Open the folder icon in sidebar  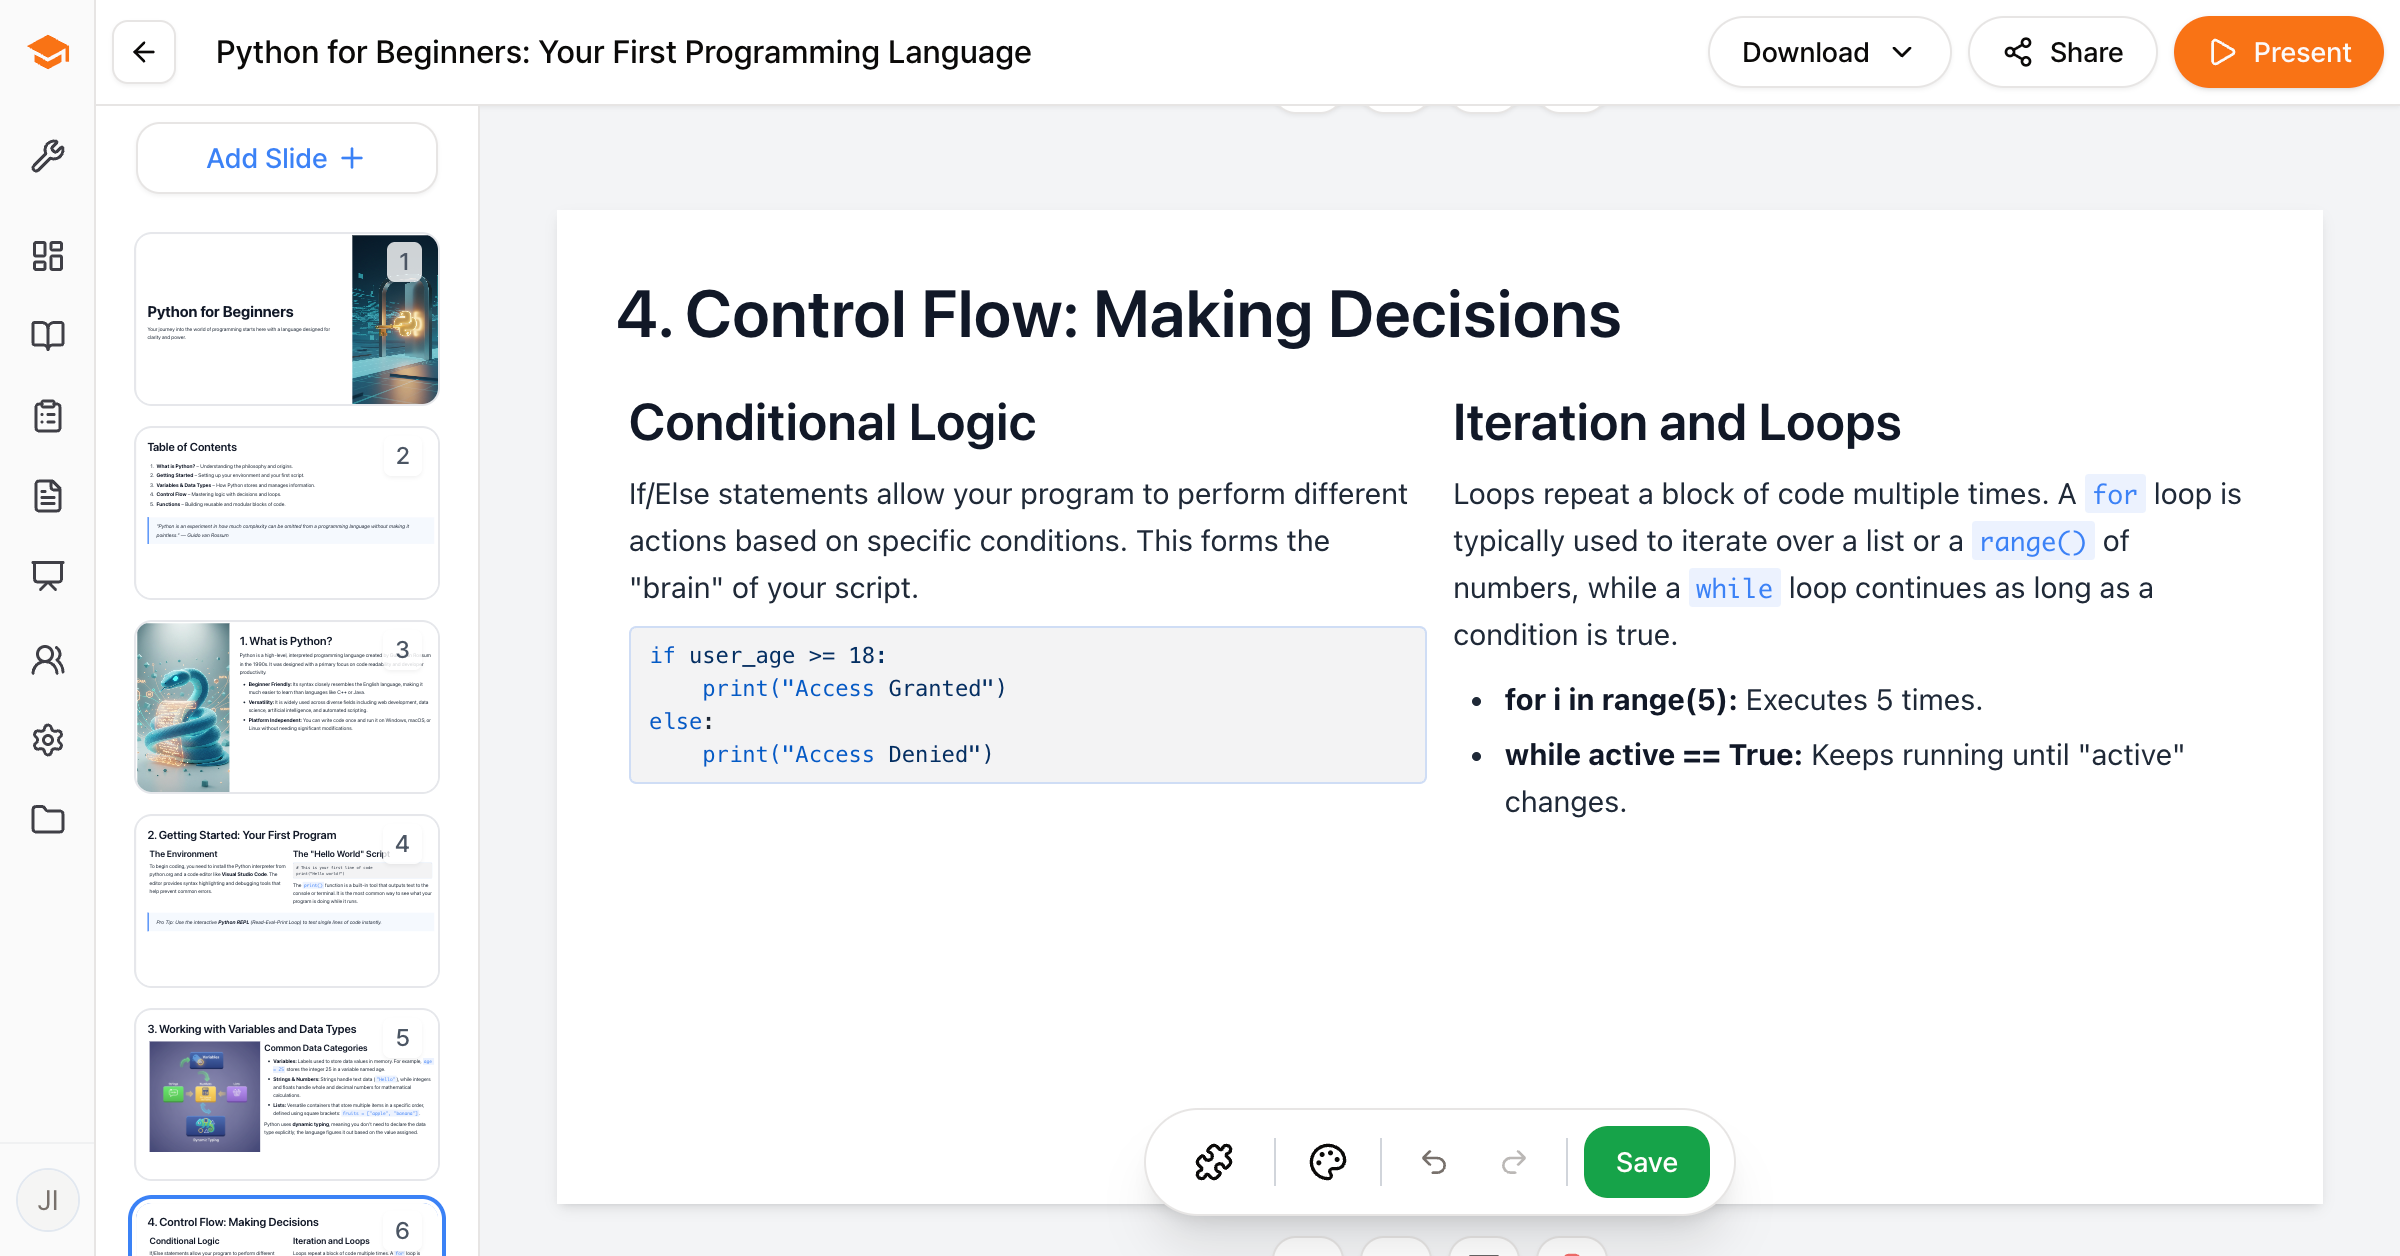(48, 820)
